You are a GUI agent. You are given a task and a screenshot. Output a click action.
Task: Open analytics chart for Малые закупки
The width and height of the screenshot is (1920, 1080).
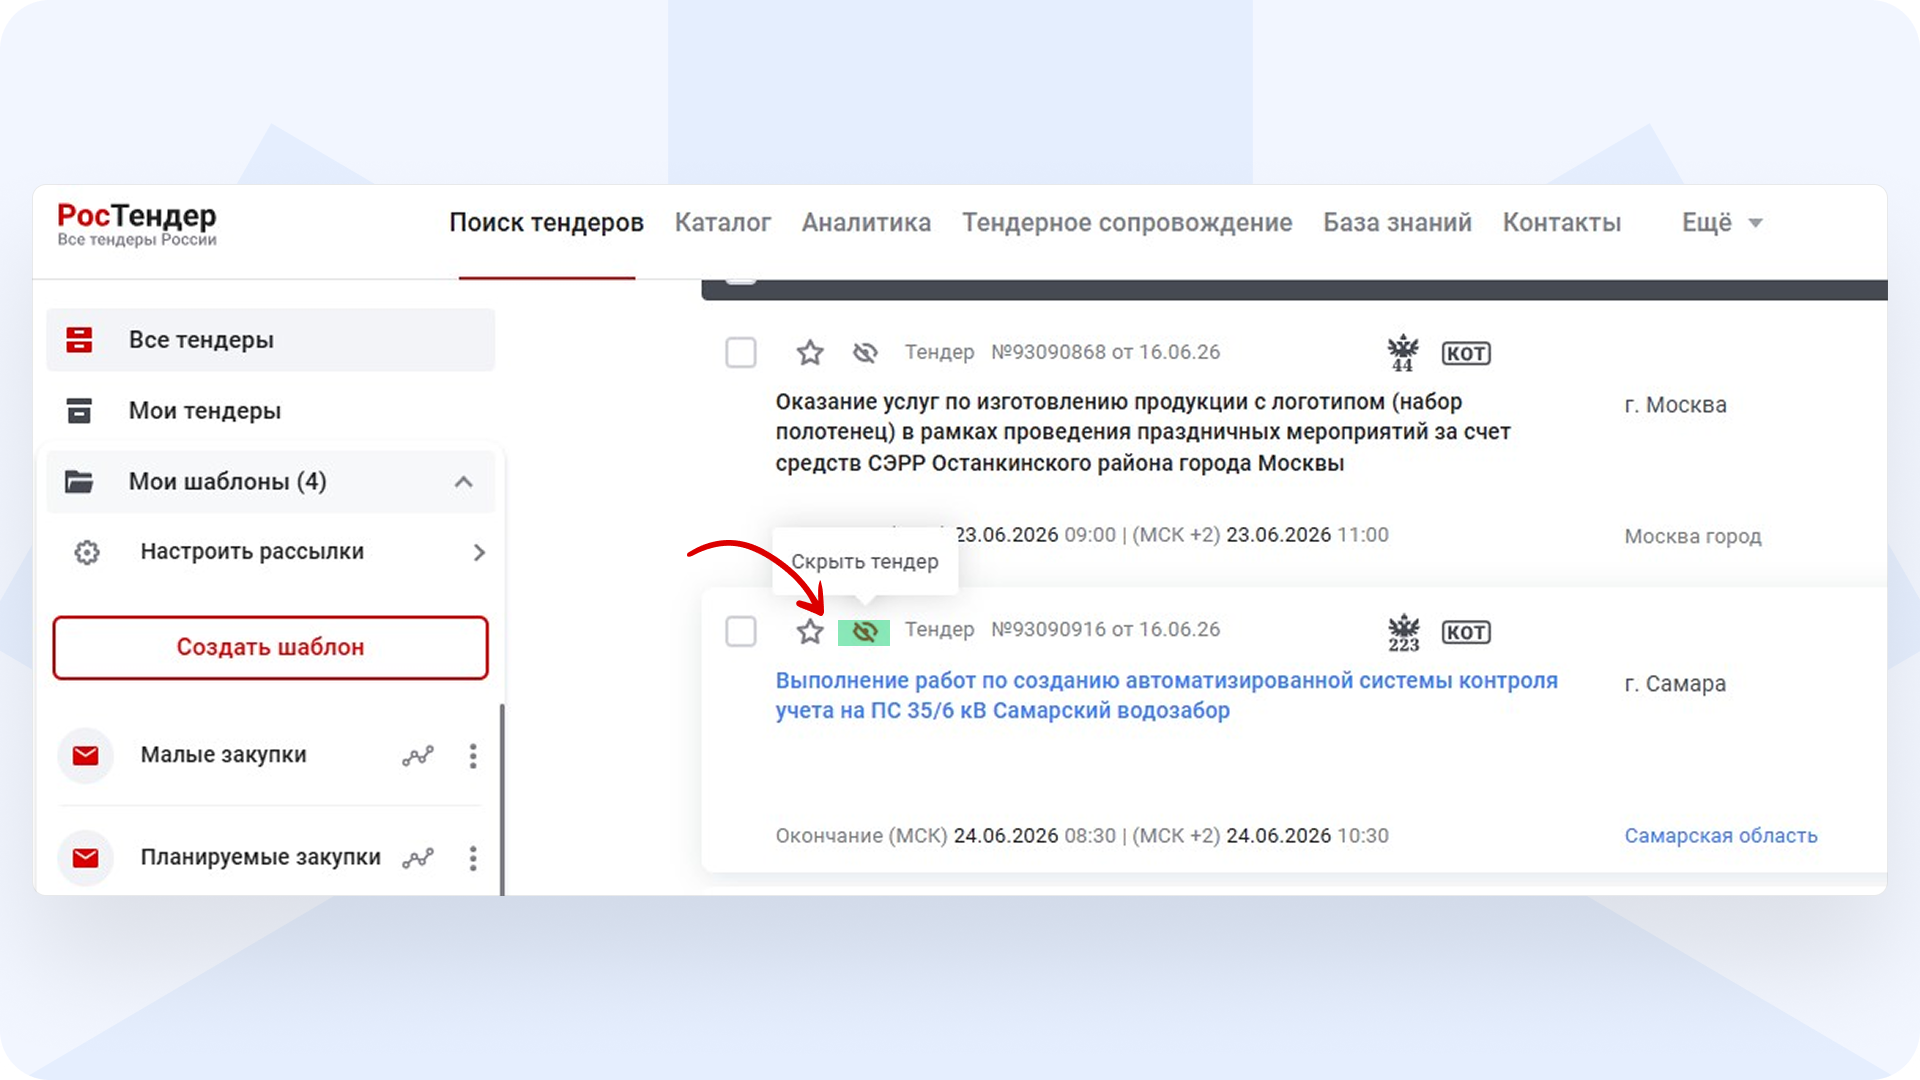click(418, 756)
